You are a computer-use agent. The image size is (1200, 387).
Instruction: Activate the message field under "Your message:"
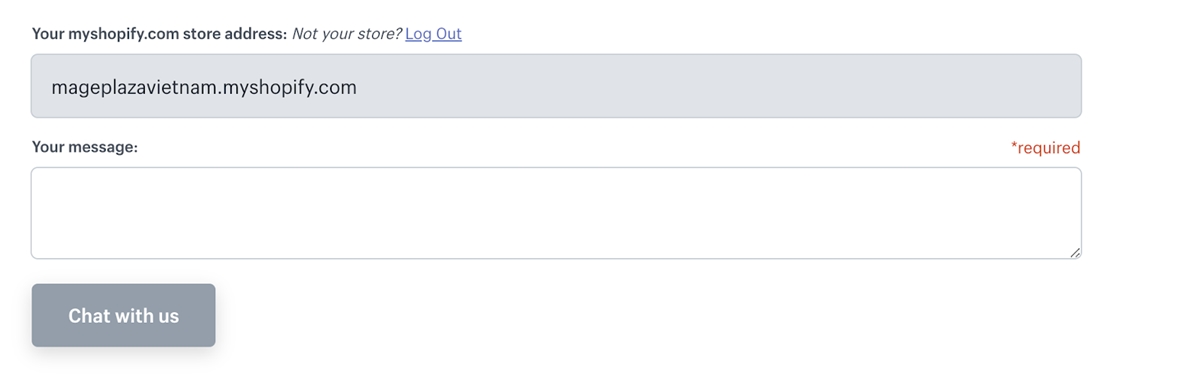coord(556,213)
